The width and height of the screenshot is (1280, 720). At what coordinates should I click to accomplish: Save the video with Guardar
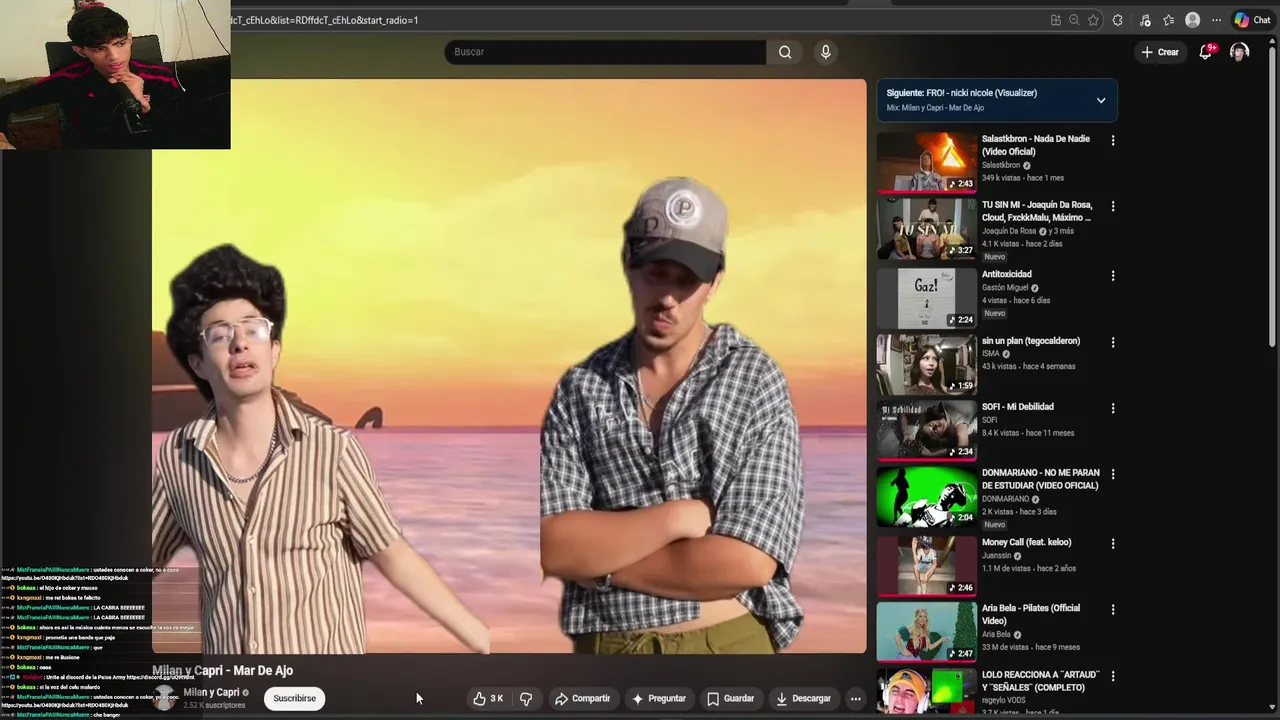pos(730,698)
